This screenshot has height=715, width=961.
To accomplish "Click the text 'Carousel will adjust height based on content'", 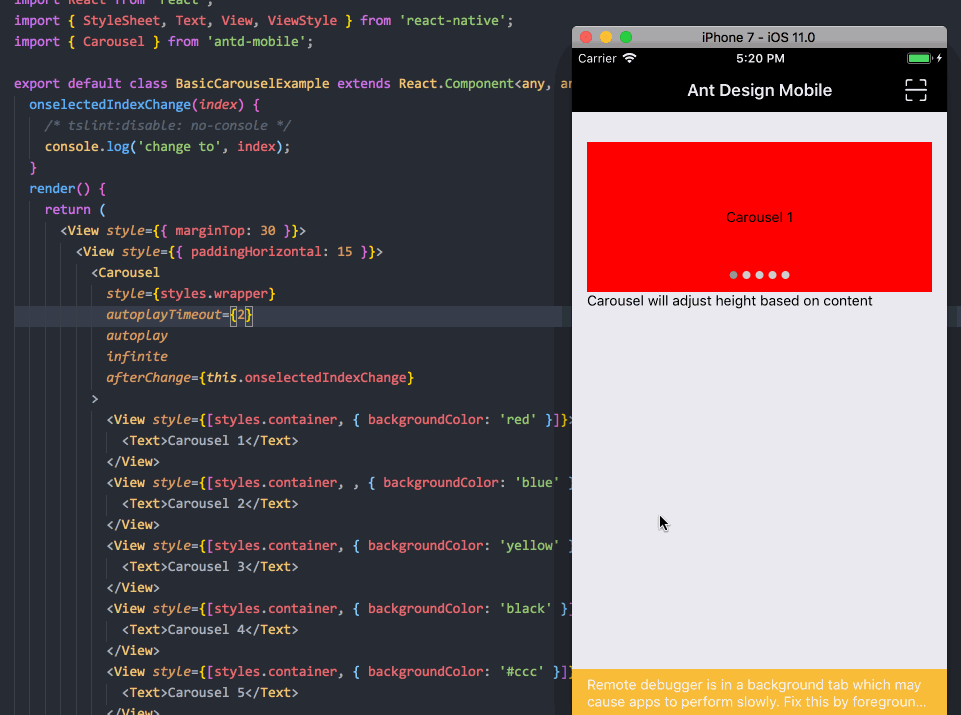I will 730,300.
